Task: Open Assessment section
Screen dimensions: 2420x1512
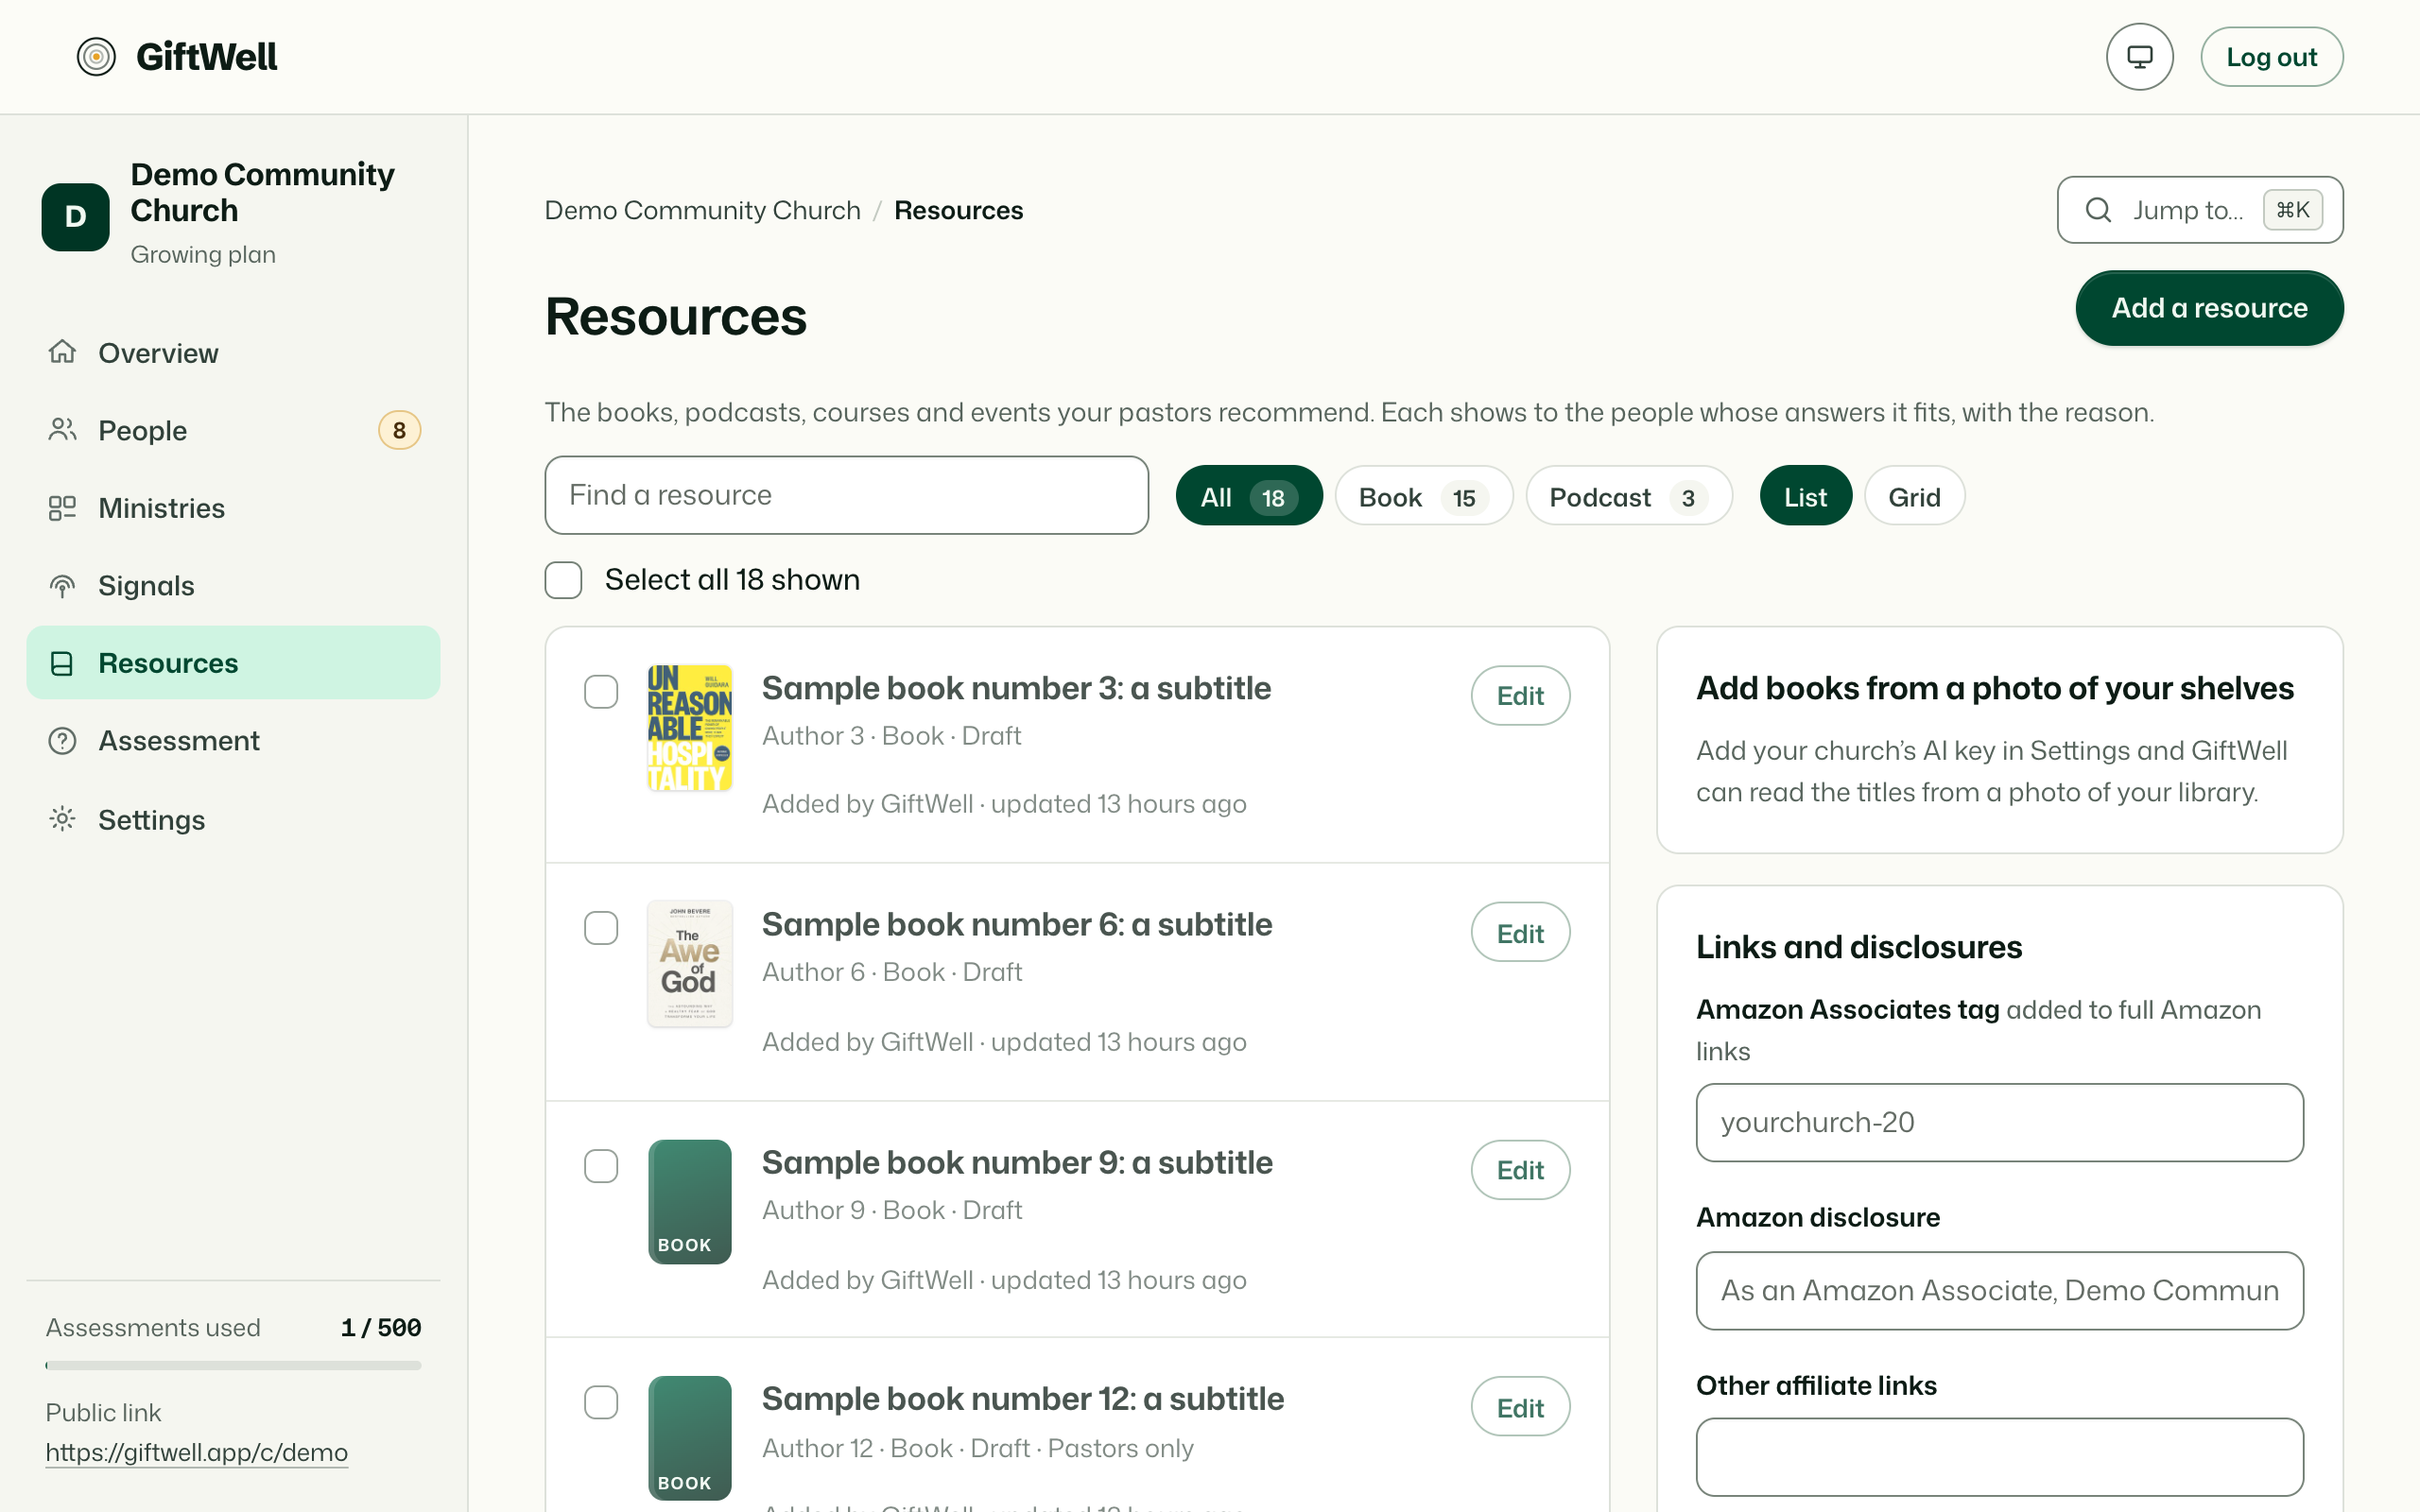Action: pos(233,741)
